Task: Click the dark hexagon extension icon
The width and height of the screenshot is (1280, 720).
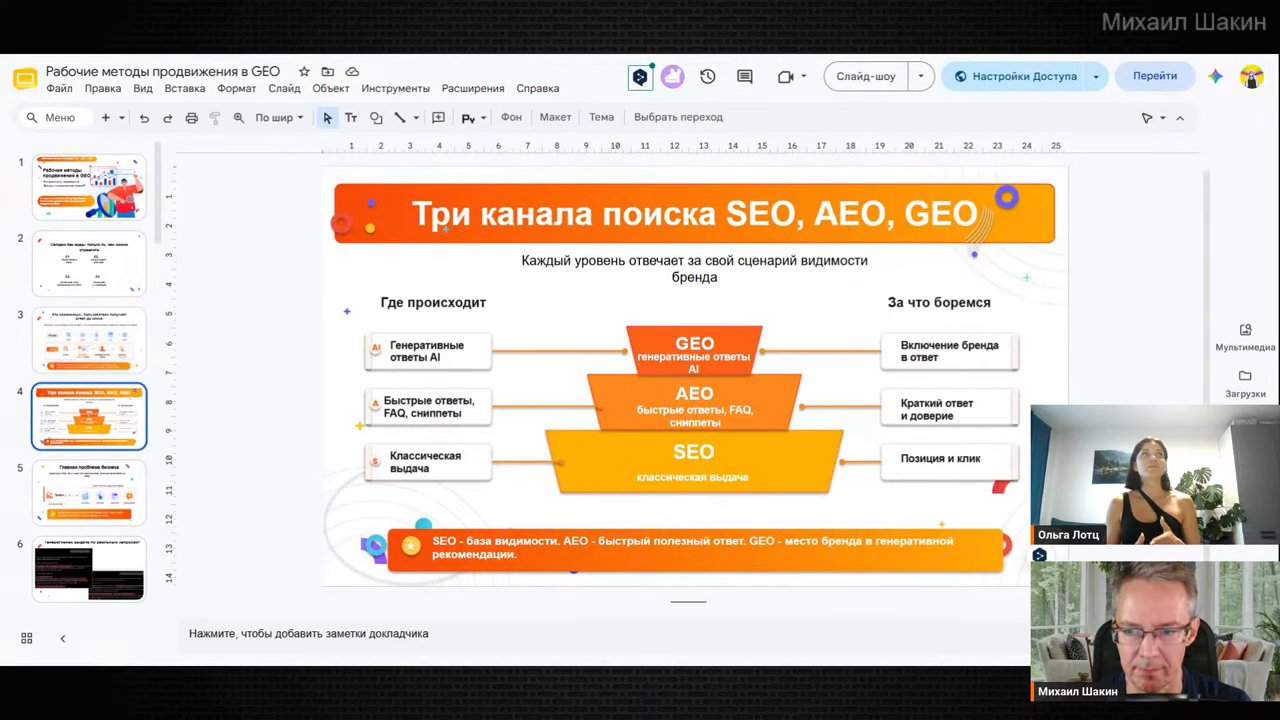Action: (x=640, y=77)
